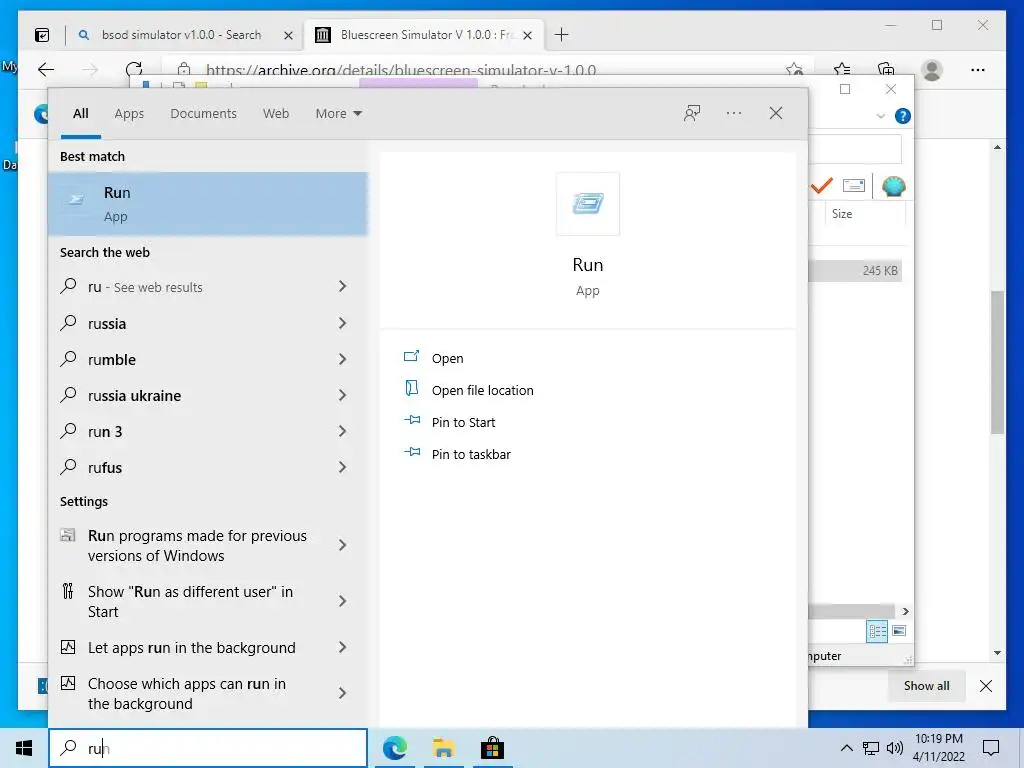Viewport: 1024px width, 768px height.
Task: Reload the page in Edge
Action: (134, 70)
